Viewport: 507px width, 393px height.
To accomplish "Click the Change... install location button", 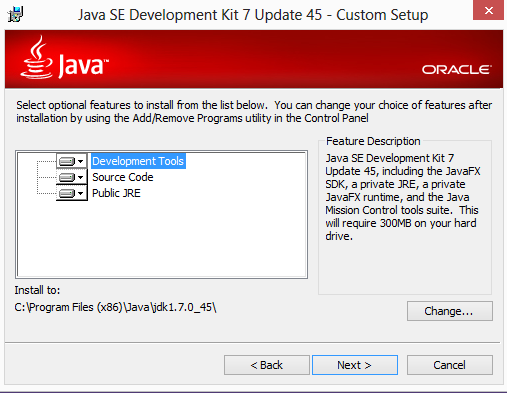I will [x=450, y=311].
